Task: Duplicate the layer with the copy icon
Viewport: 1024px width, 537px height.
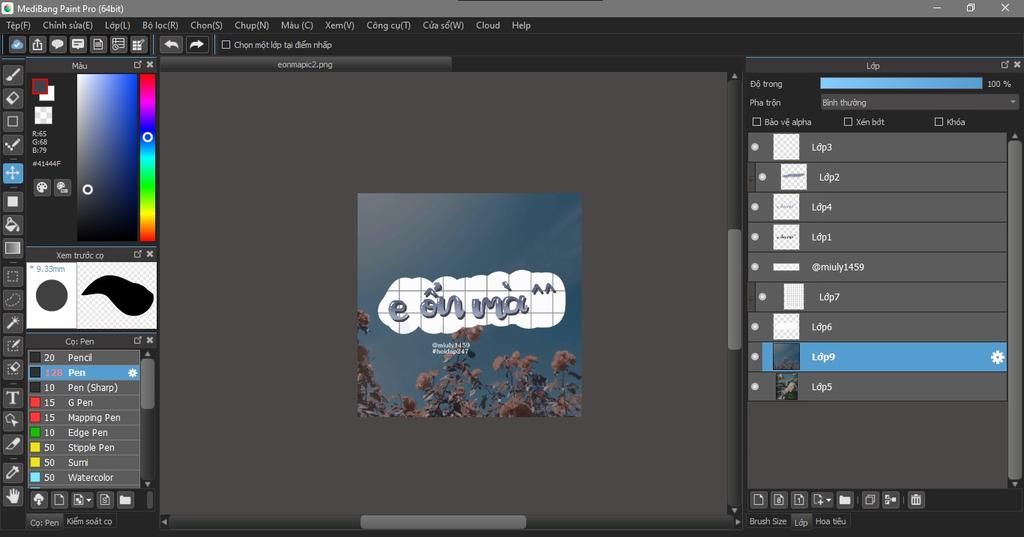Action: click(x=870, y=500)
